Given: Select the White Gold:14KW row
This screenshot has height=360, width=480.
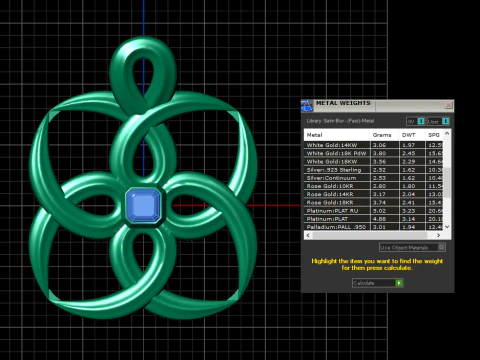Looking at the screenshot, I should point(374,145).
